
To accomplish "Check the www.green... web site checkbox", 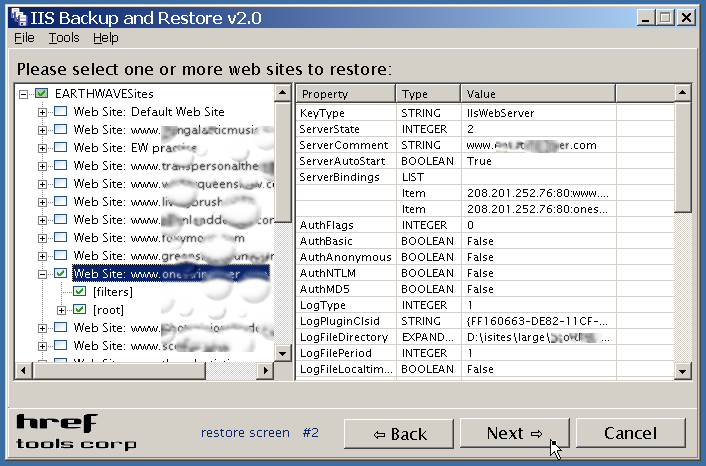I will 61,255.
